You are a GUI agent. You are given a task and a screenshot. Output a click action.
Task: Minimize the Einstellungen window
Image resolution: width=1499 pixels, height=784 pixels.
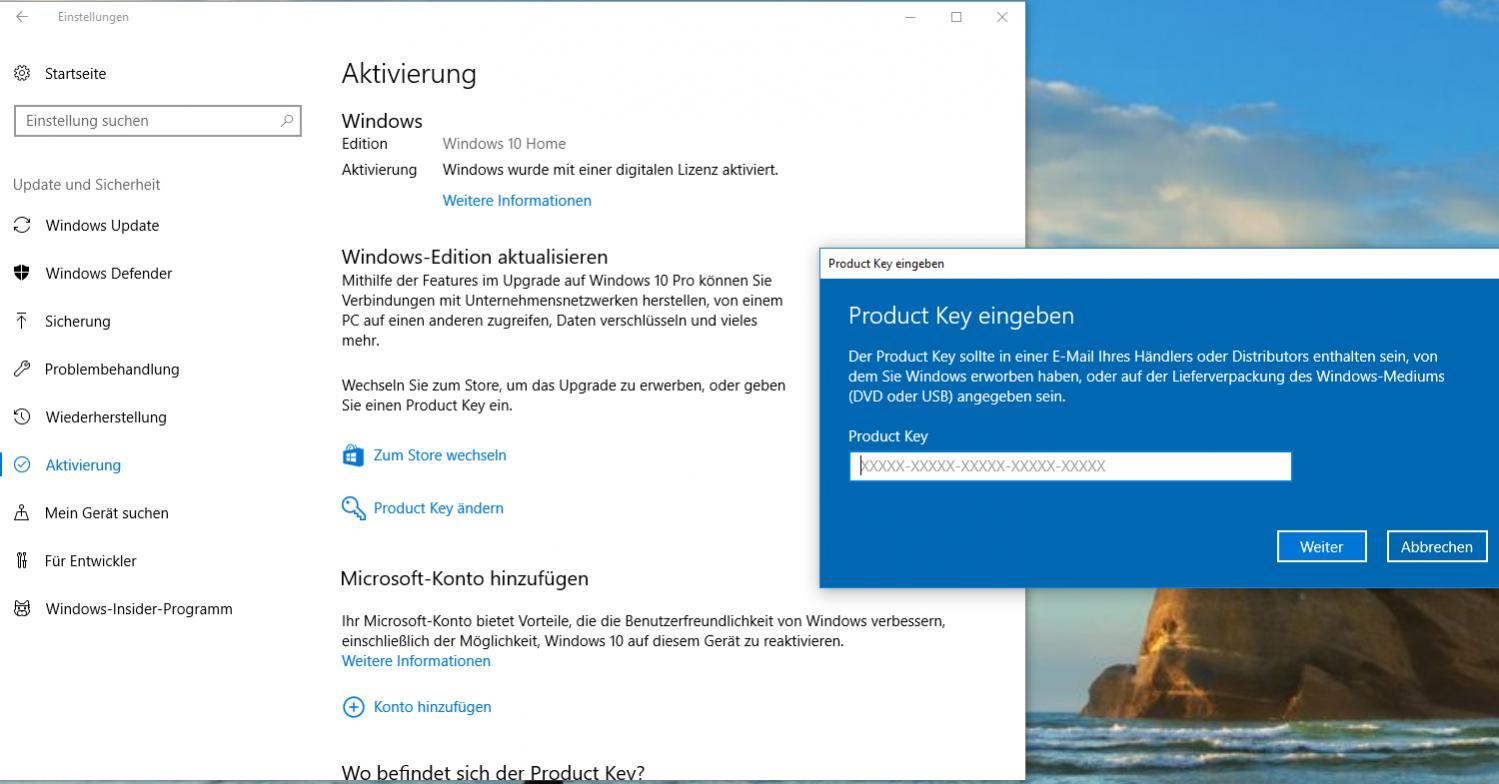910,17
